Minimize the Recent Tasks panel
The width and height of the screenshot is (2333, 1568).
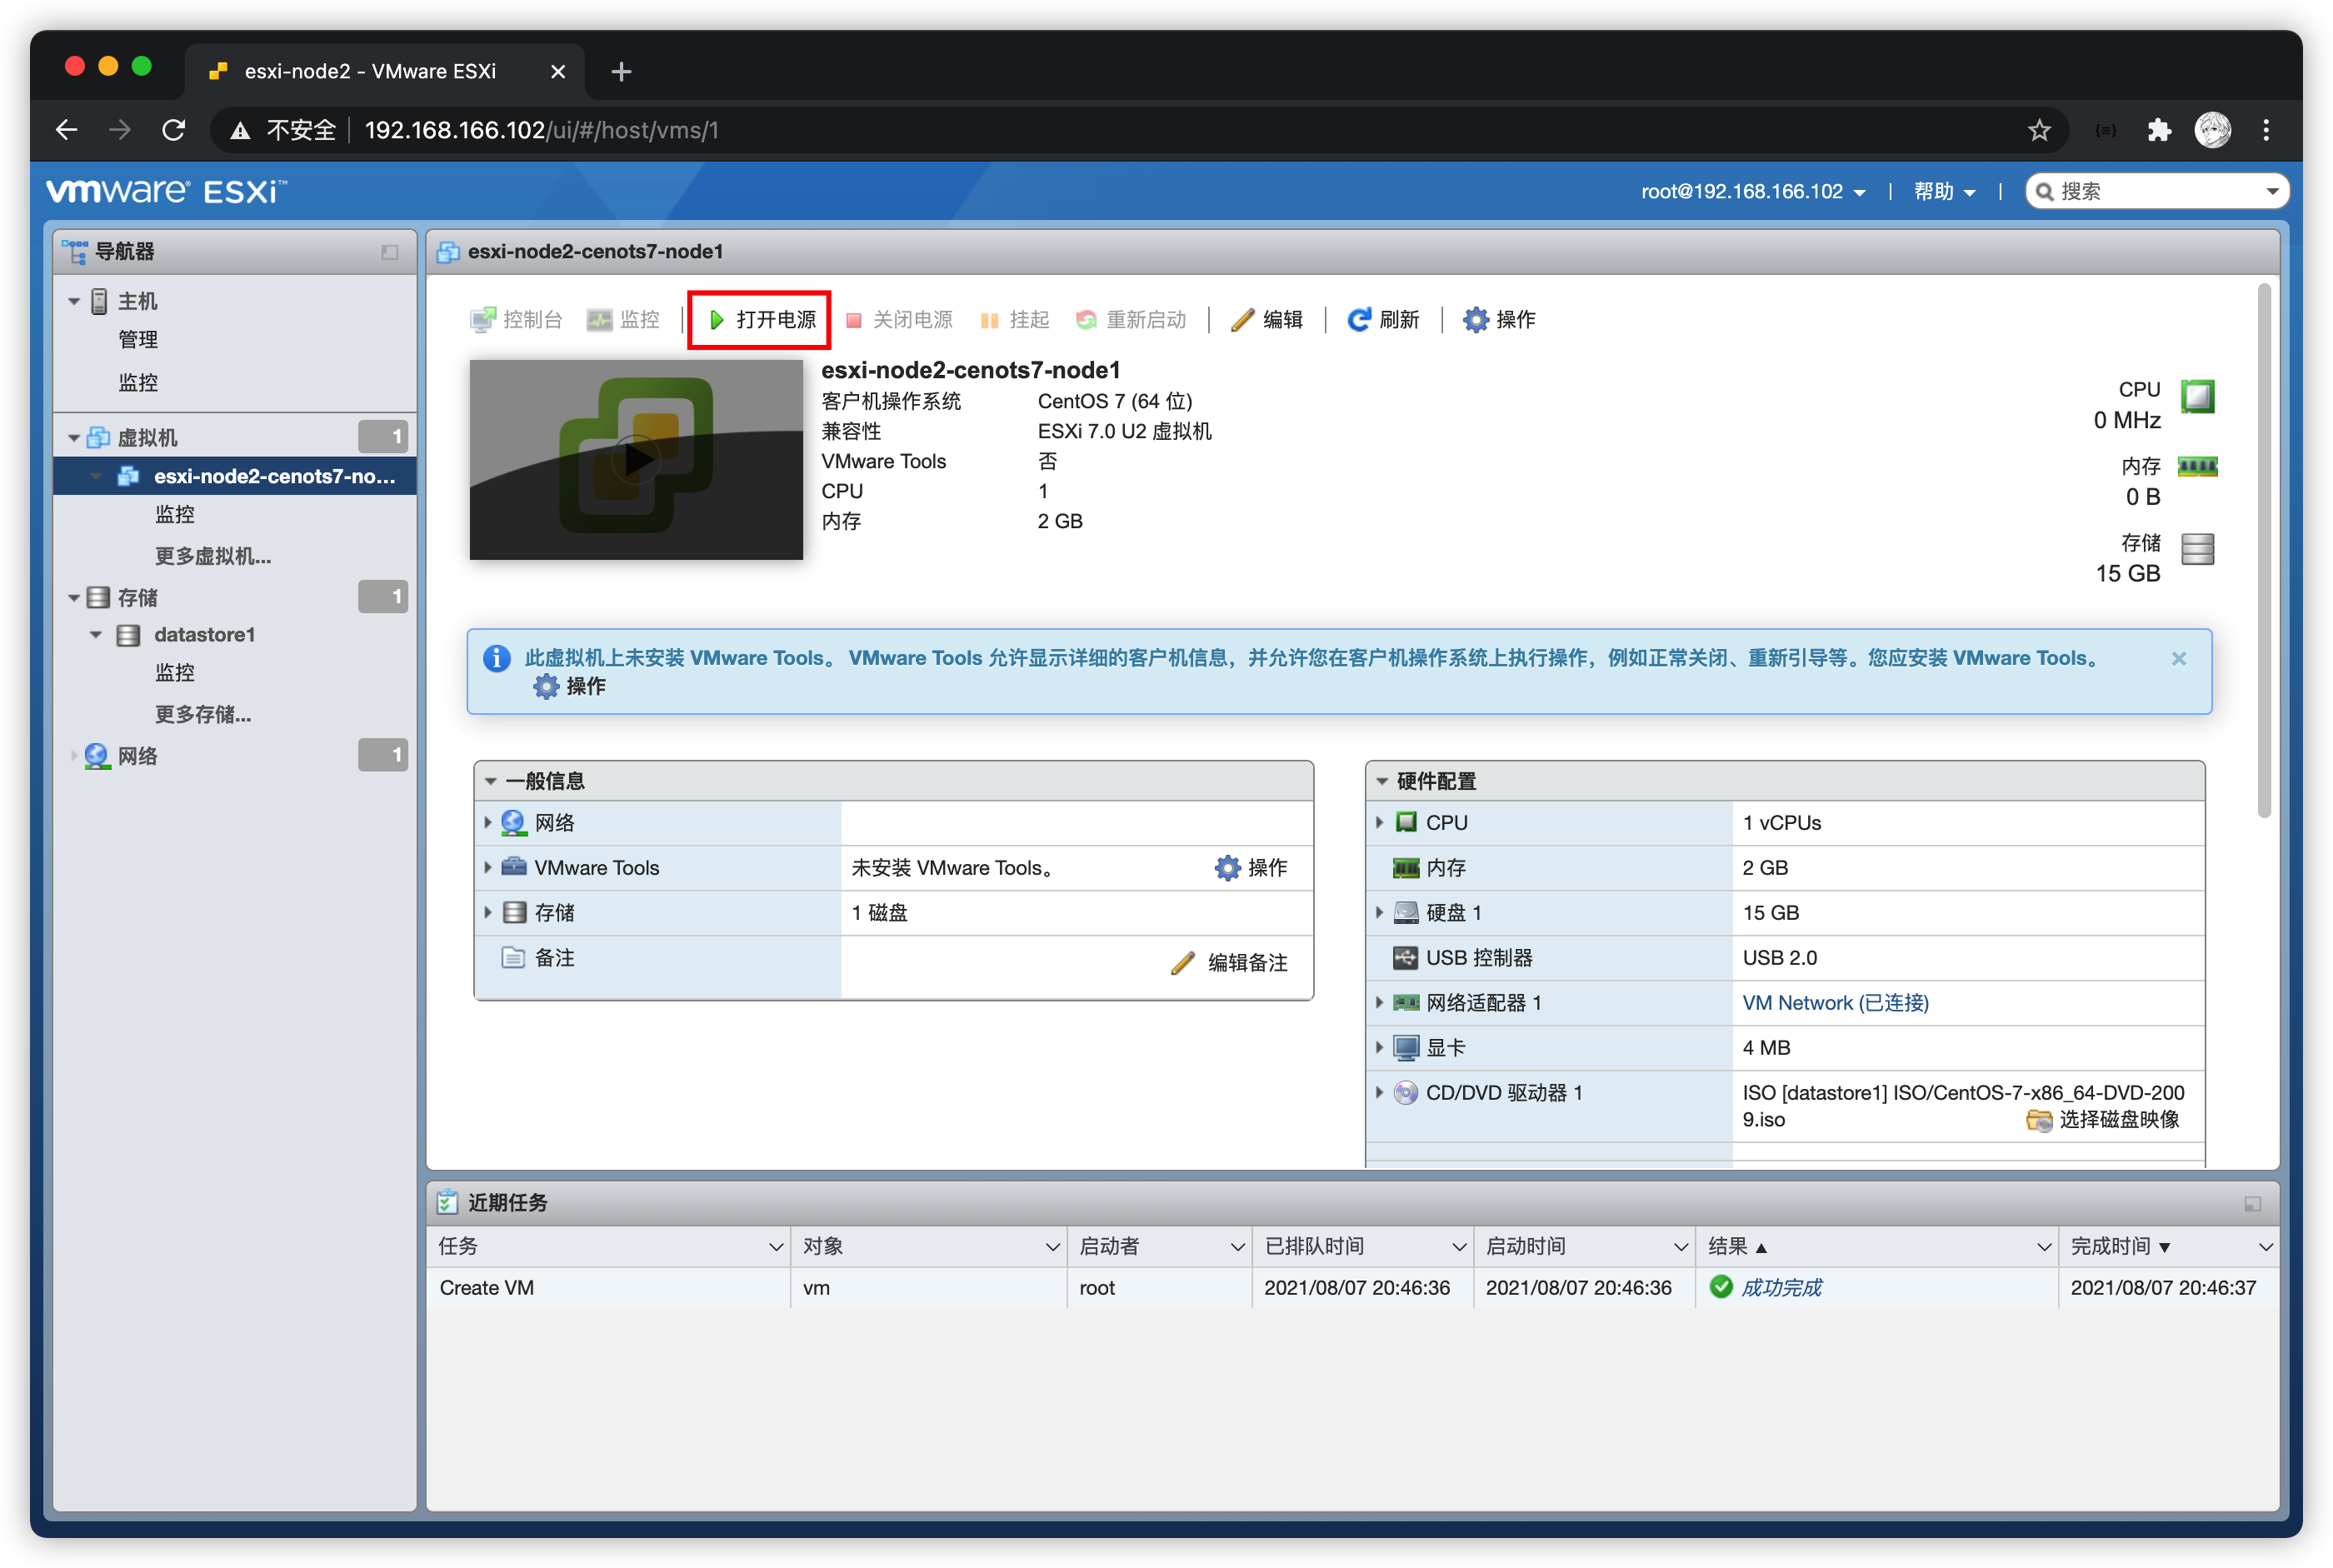(x=2252, y=1203)
